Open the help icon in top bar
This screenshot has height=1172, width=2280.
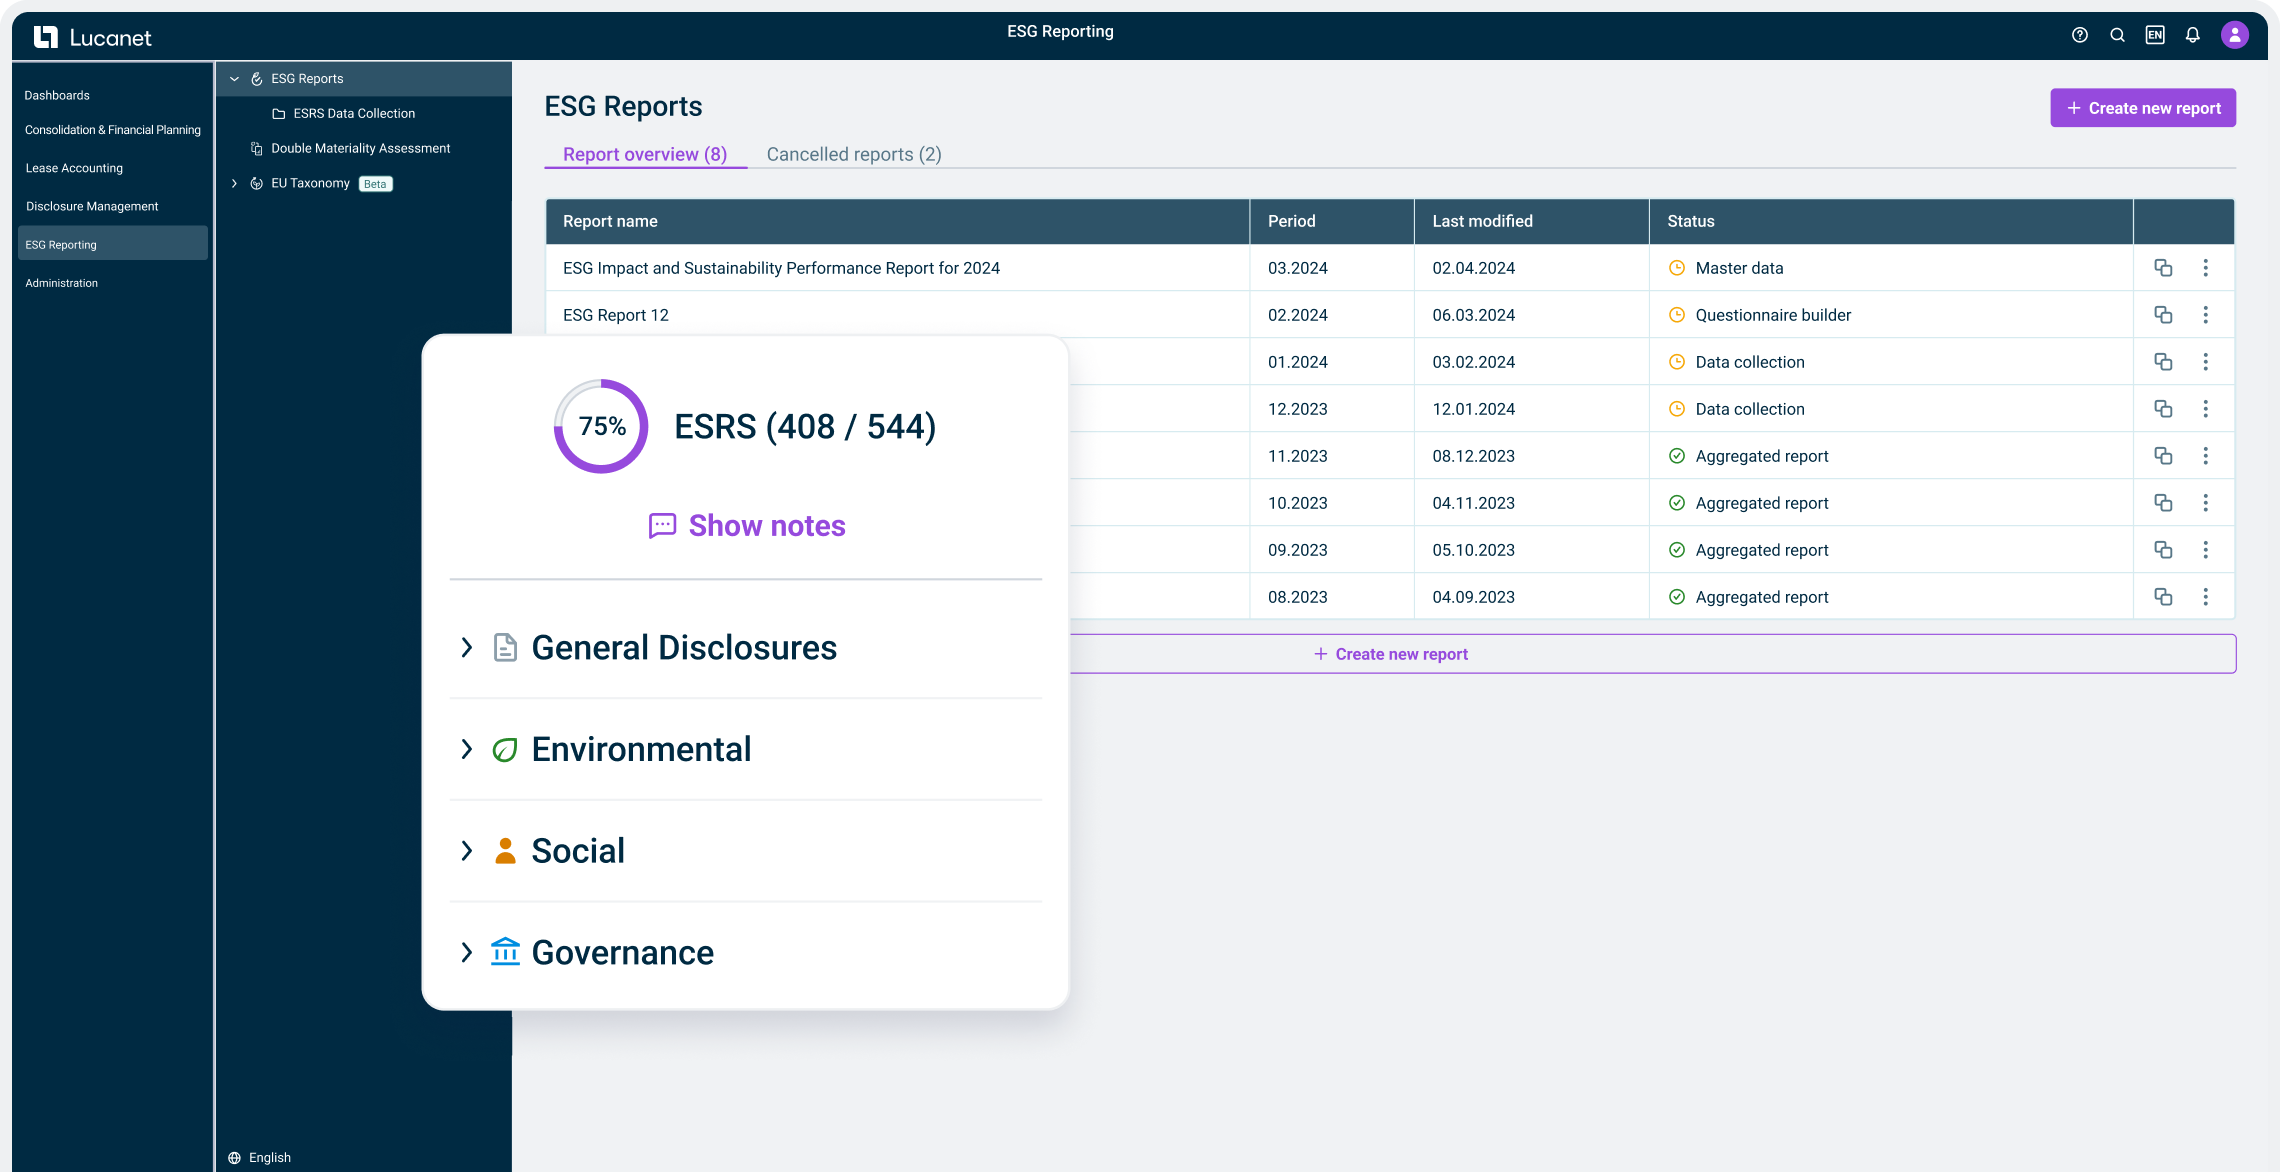[2080, 35]
